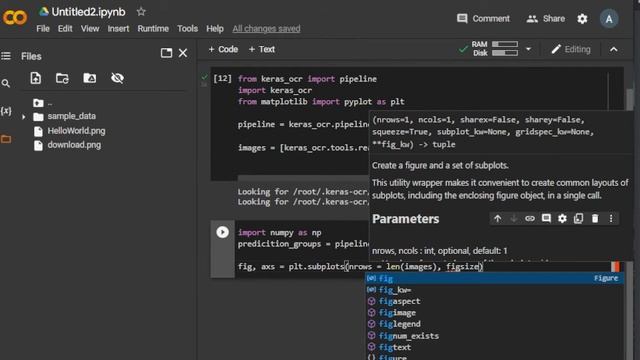Viewport: 640px width, 360px height.
Task: Open the runtime connection dropdown arrow
Action: (x=528, y=49)
